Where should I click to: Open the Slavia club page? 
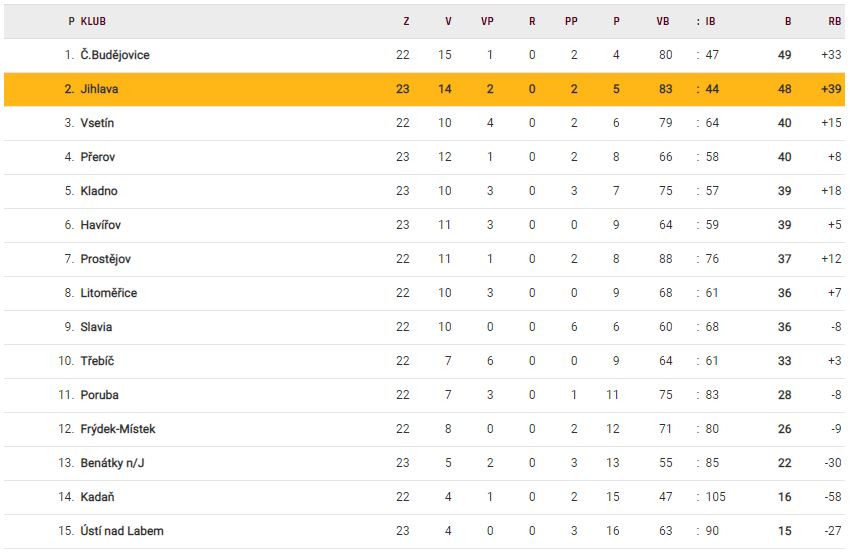click(x=97, y=327)
